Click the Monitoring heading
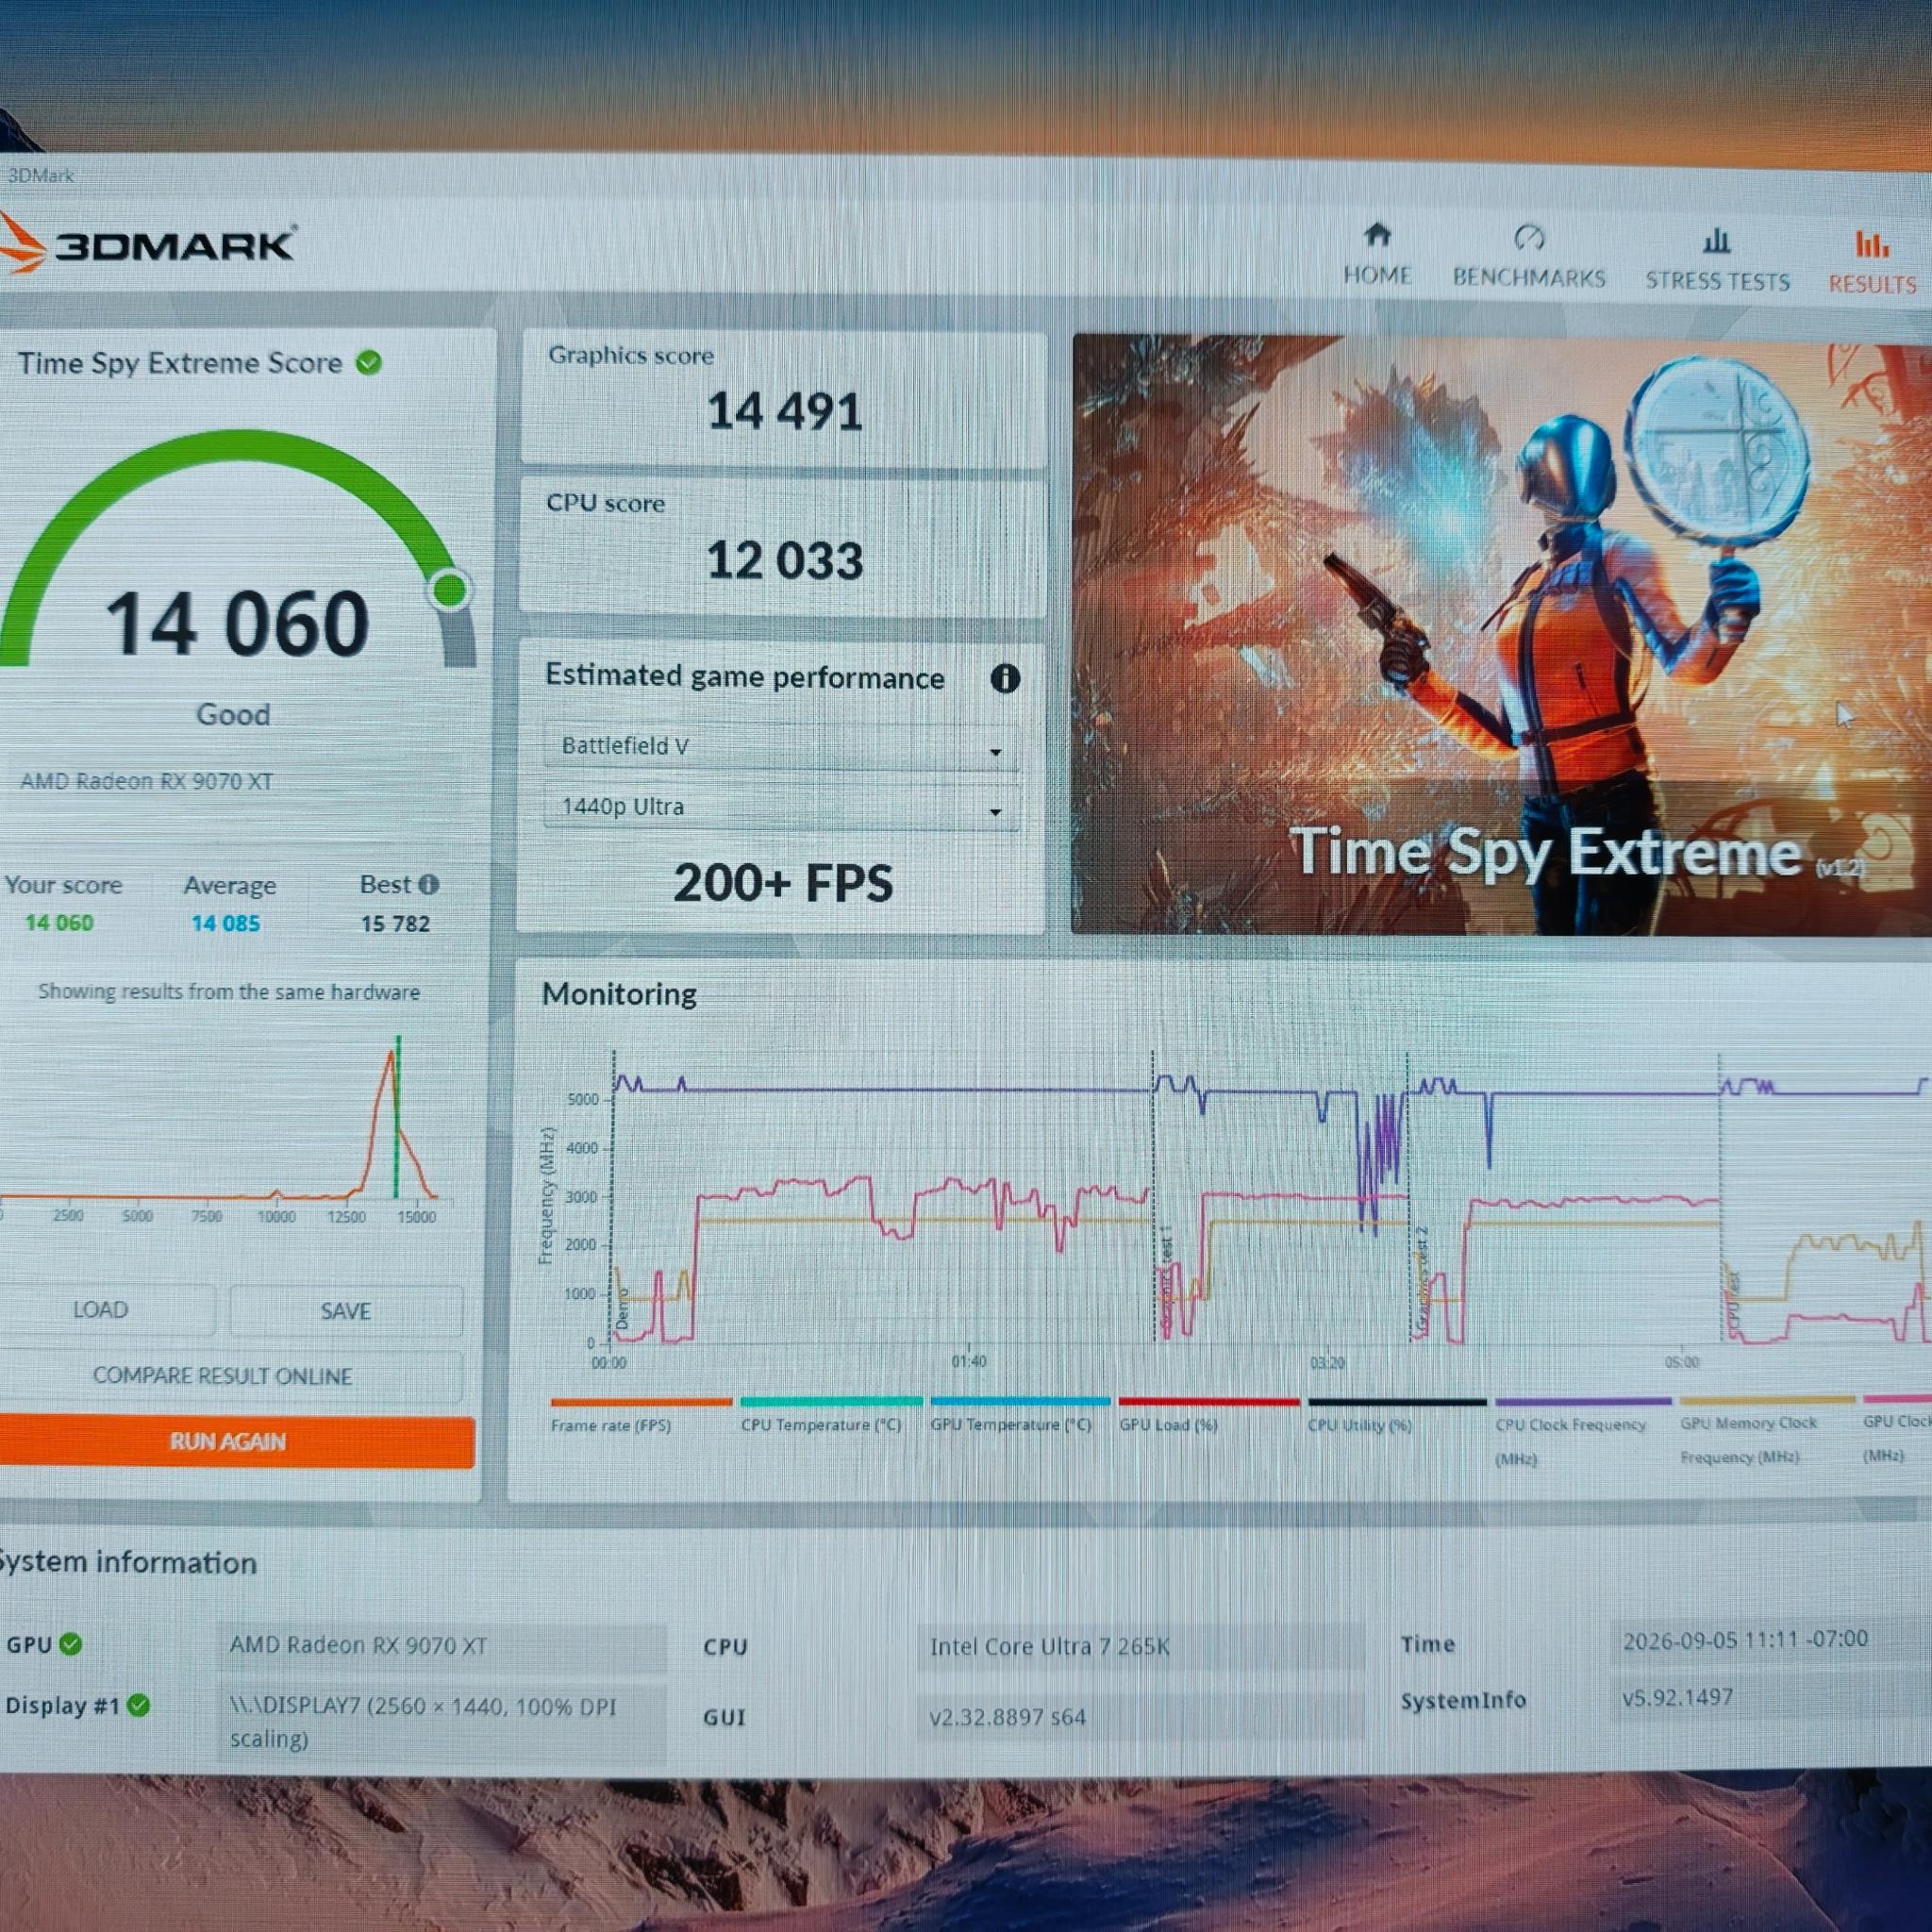The width and height of the screenshot is (1932, 1932). pyautogui.click(x=619, y=994)
